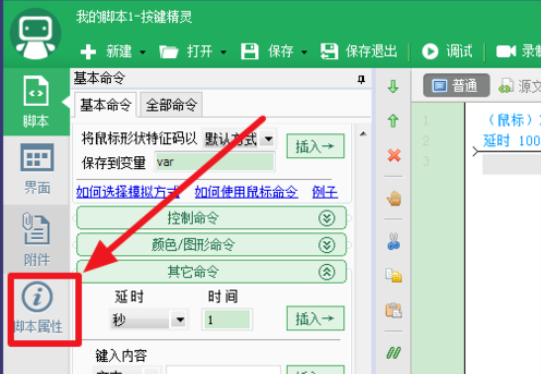Click the record camera icon
The height and width of the screenshot is (374, 541).
tap(506, 51)
